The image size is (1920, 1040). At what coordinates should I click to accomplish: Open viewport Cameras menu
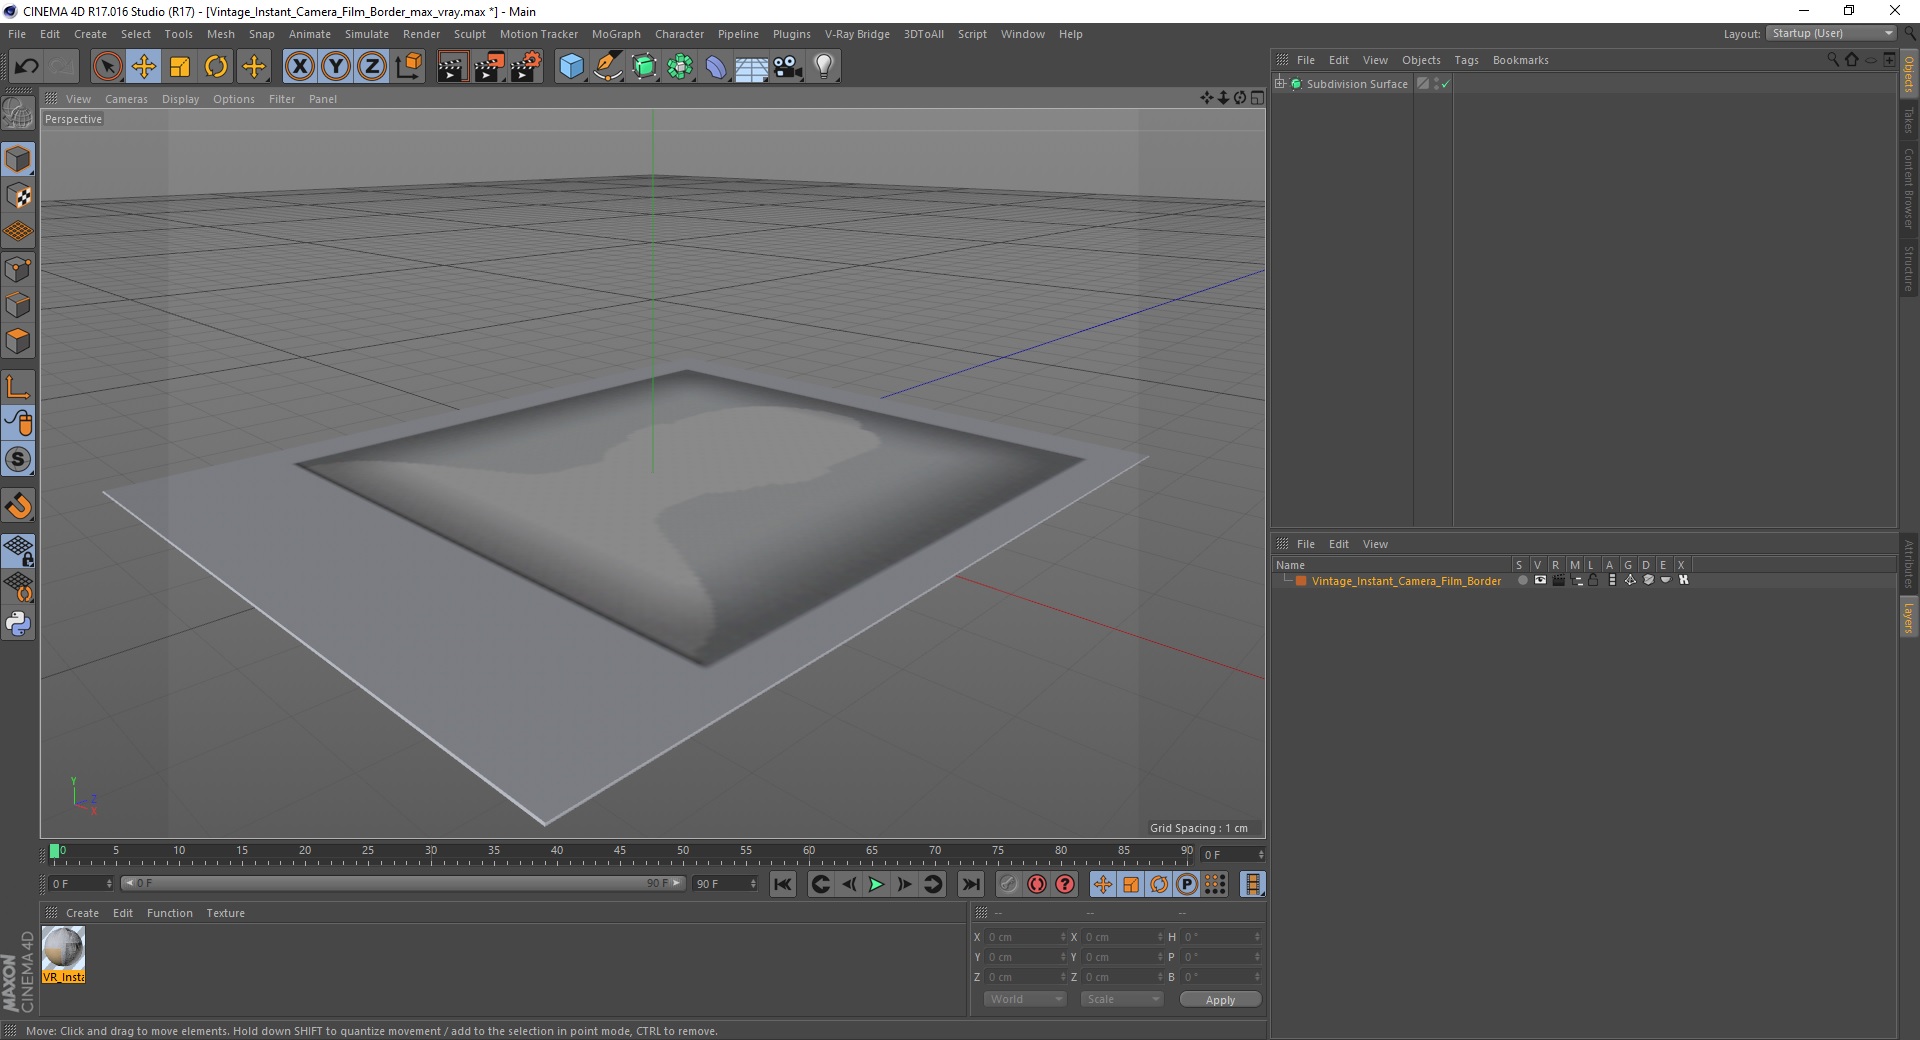[126, 99]
